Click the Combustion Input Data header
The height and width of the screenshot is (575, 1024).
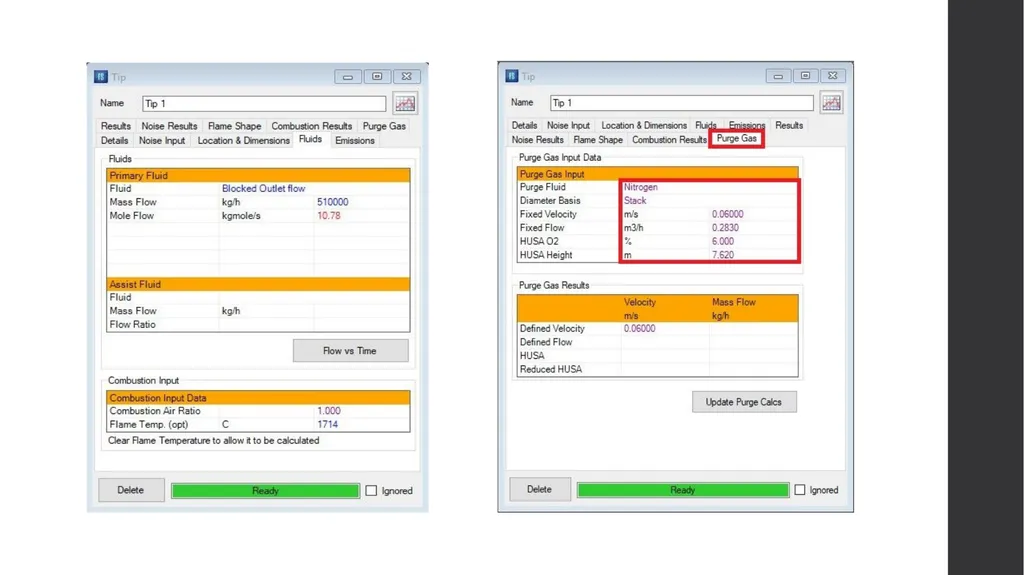click(x=258, y=397)
